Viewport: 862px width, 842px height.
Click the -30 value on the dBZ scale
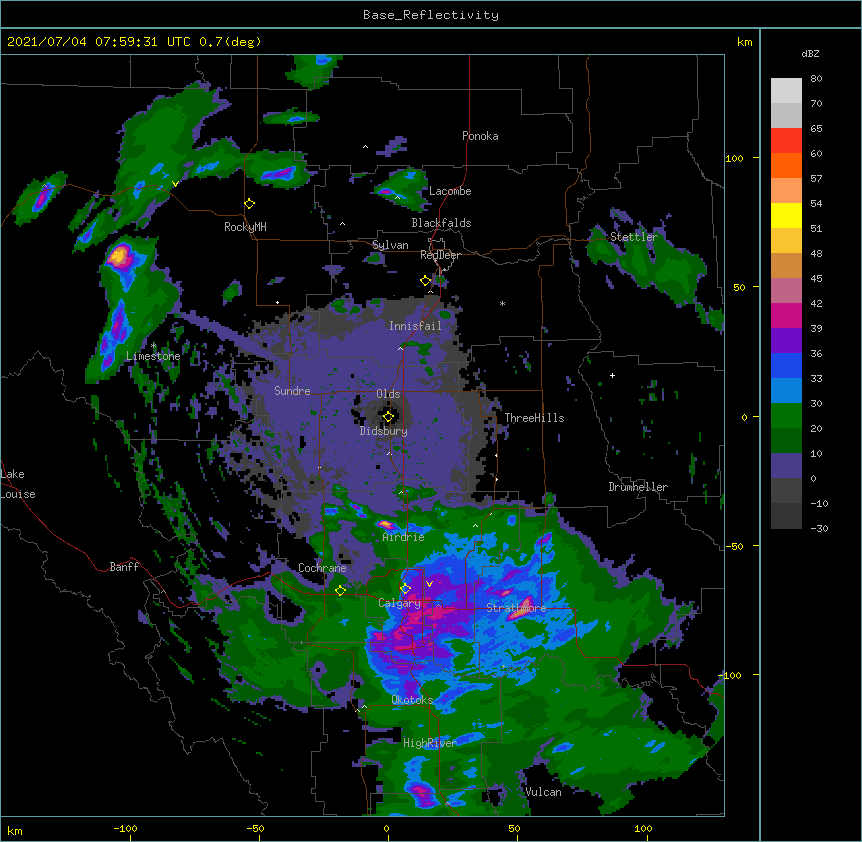tap(819, 528)
